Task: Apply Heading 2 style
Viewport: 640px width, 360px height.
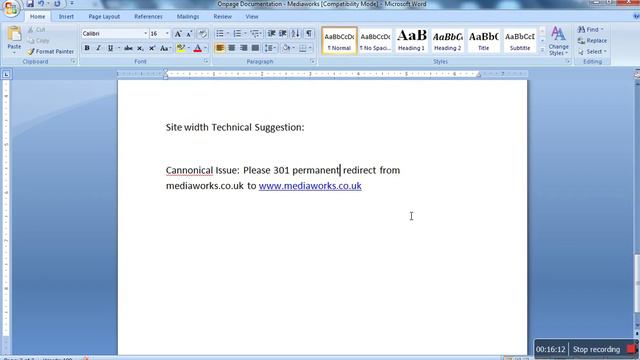Action: tap(447, 41)
